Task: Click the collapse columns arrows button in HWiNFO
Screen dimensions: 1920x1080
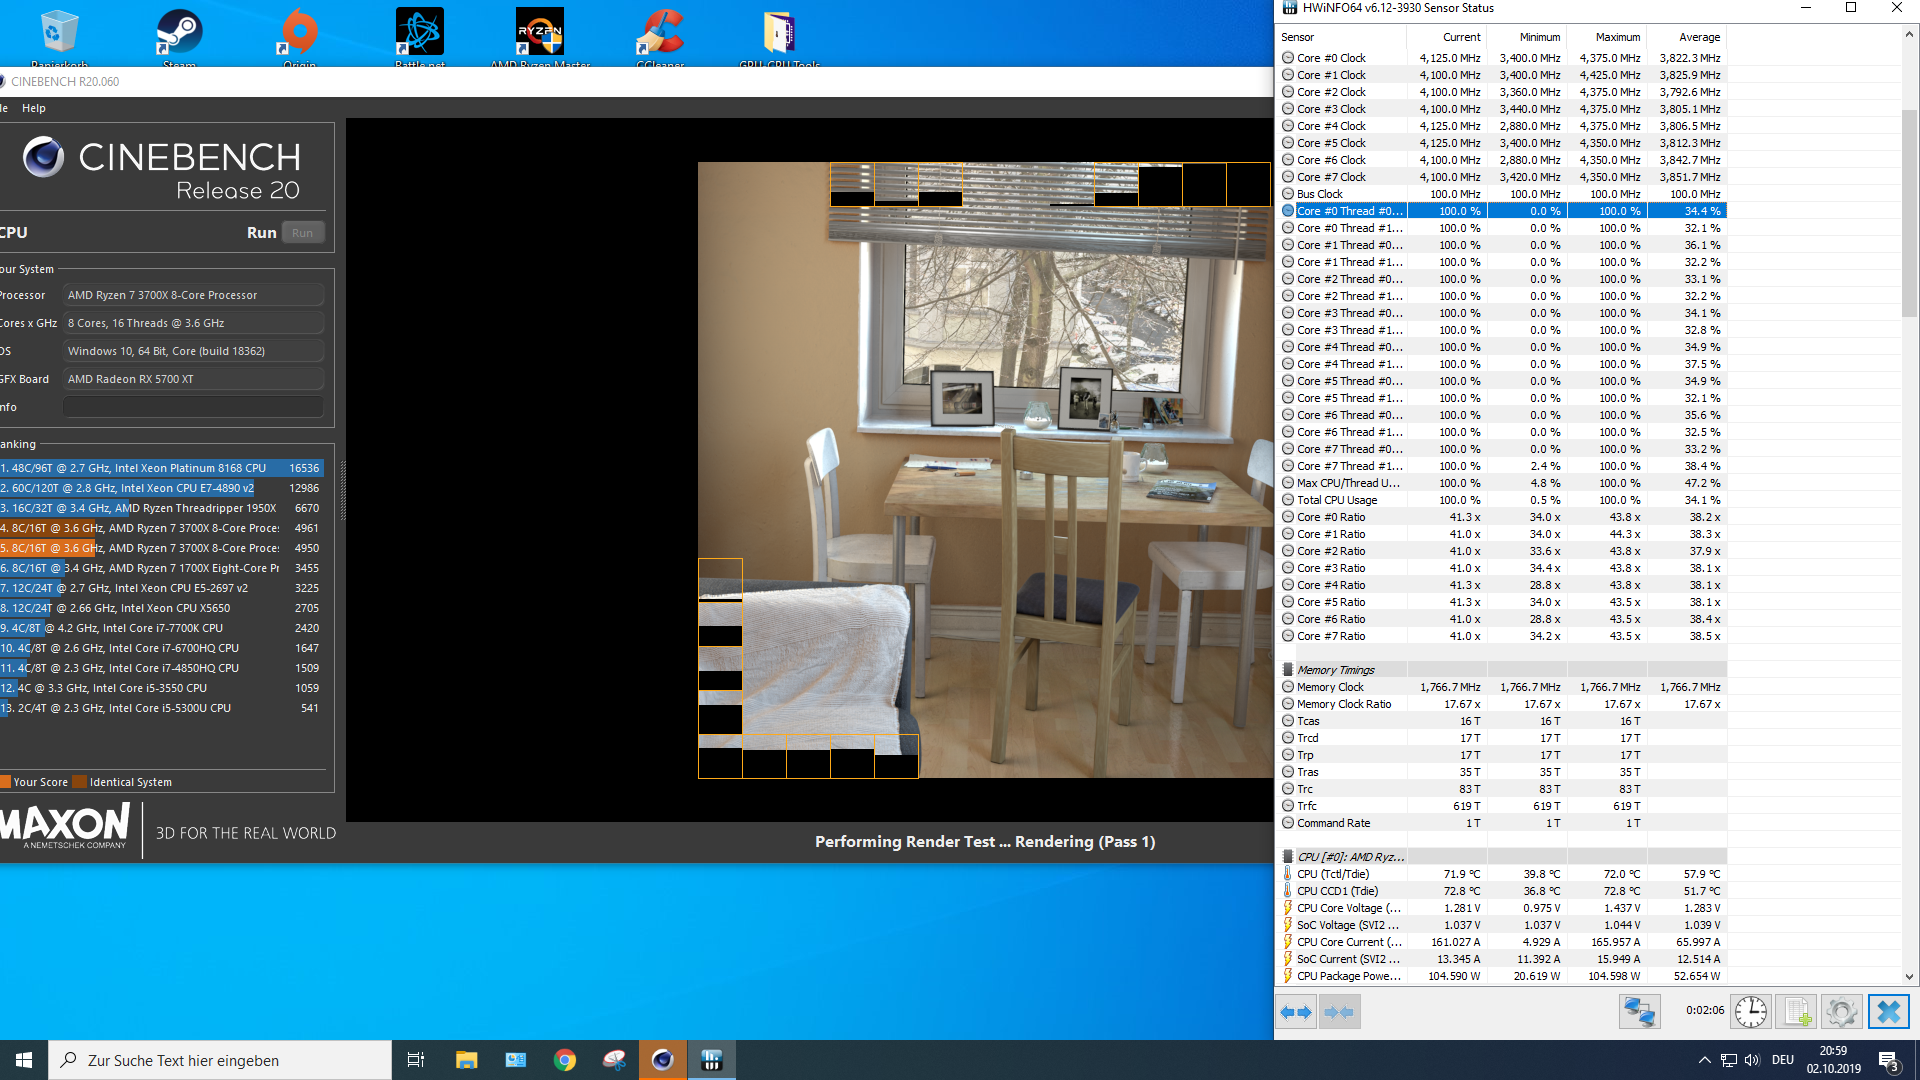Action: pos(1338,1012)
